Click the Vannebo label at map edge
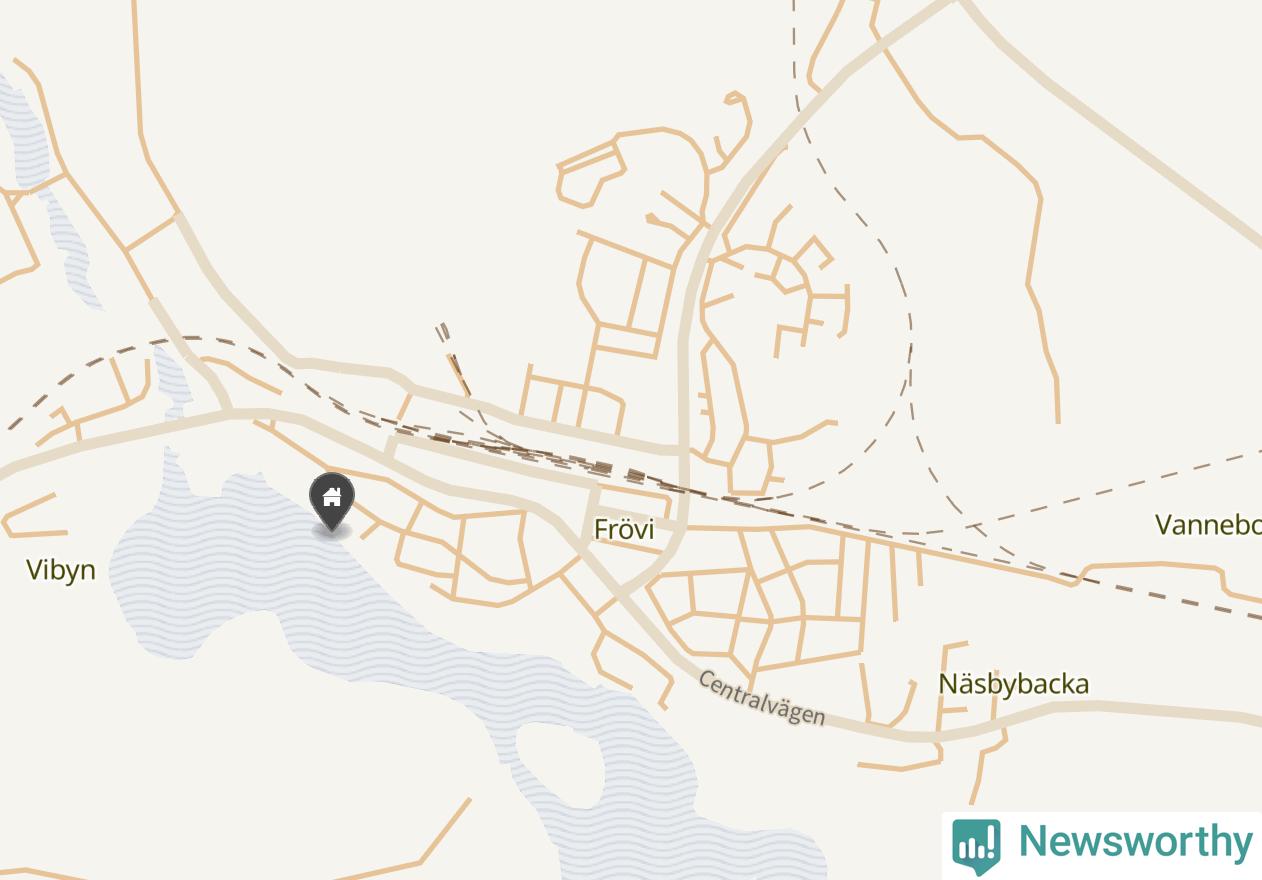The width and height of the screenshot is (1262, 880). click(1208, 524)
